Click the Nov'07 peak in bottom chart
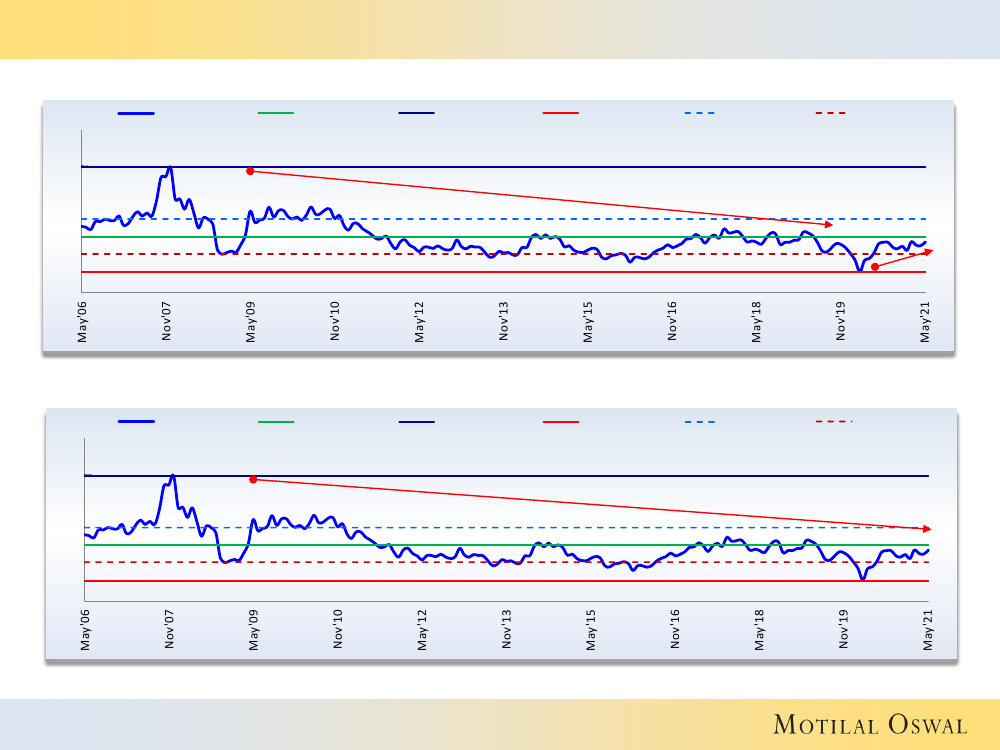Image resolution: width=1000 pixels, height=750 pixels. coord(172,477)
